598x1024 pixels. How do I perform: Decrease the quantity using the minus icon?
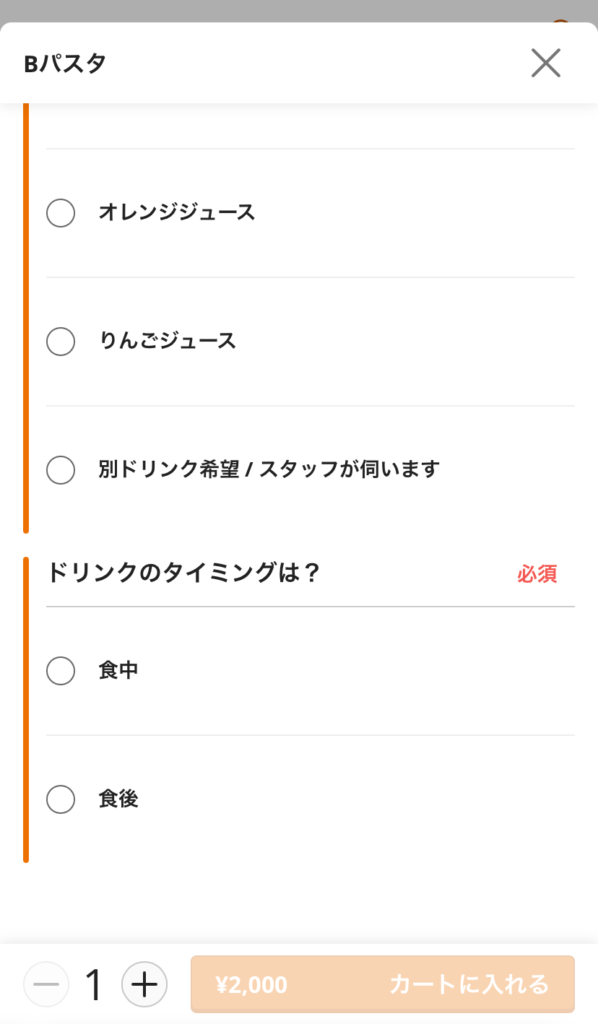pyautogui.click(x=46, y=984)
